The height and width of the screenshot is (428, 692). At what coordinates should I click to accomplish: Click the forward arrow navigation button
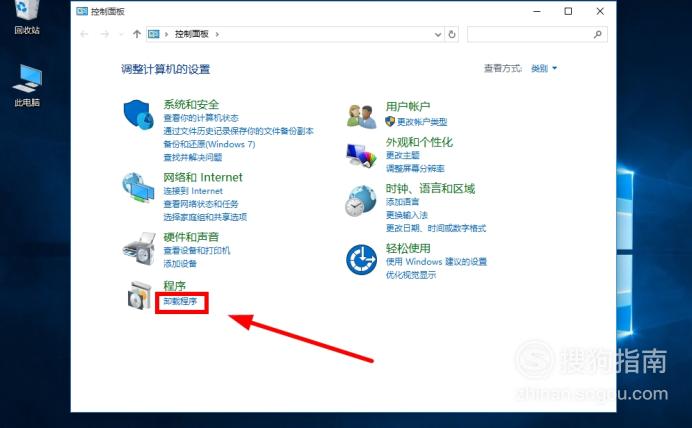pyautogui.click(x=105, y=34)
